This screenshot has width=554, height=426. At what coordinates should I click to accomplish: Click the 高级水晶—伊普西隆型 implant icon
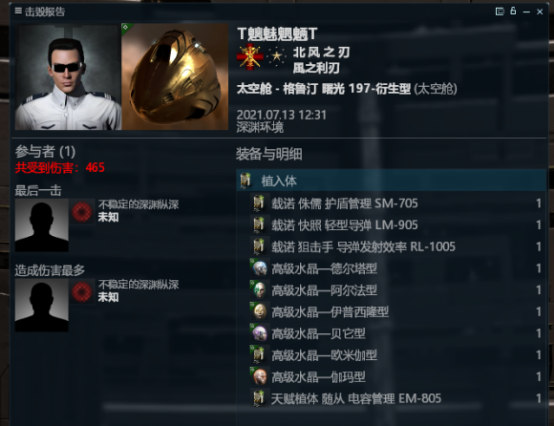[260, 312]
